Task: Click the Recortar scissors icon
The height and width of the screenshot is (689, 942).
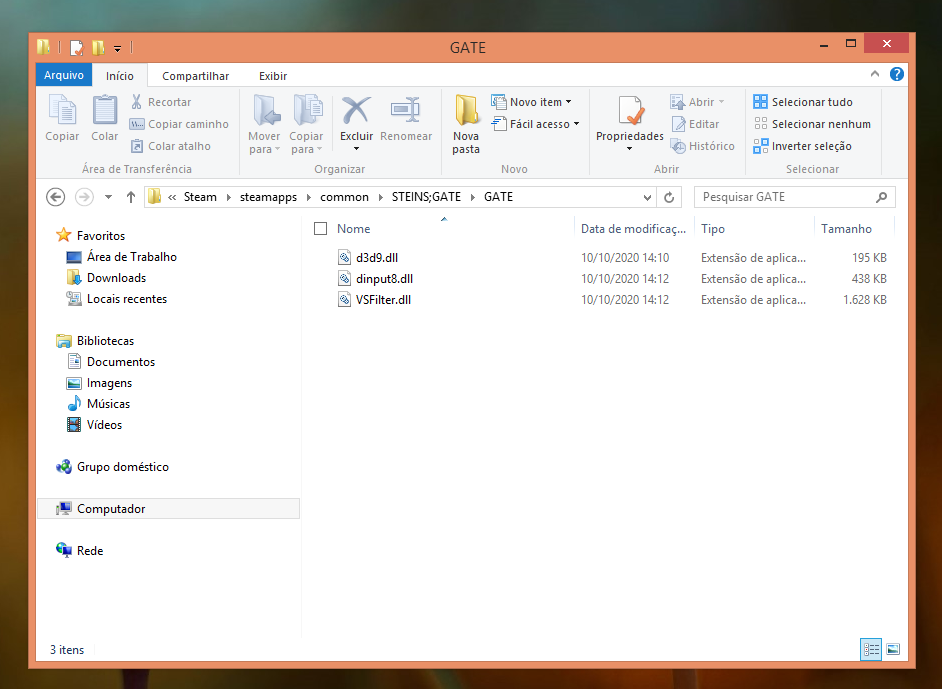Action: pos(136,102)
